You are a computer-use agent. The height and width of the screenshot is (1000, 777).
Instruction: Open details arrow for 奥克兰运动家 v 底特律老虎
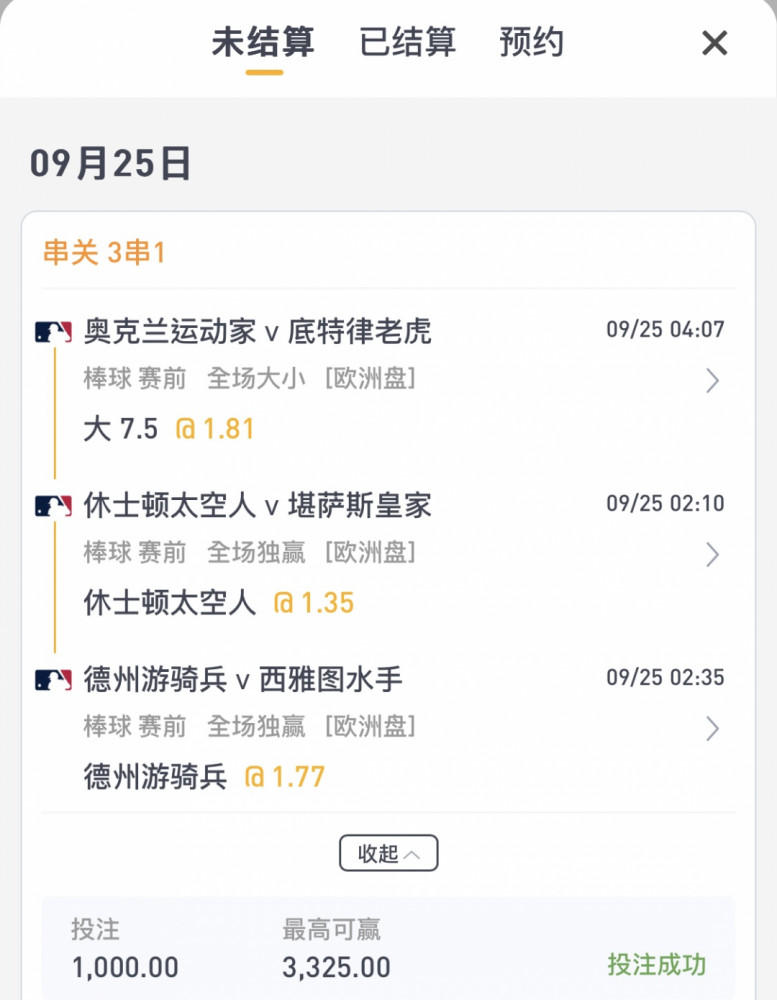tap(713, 381)
